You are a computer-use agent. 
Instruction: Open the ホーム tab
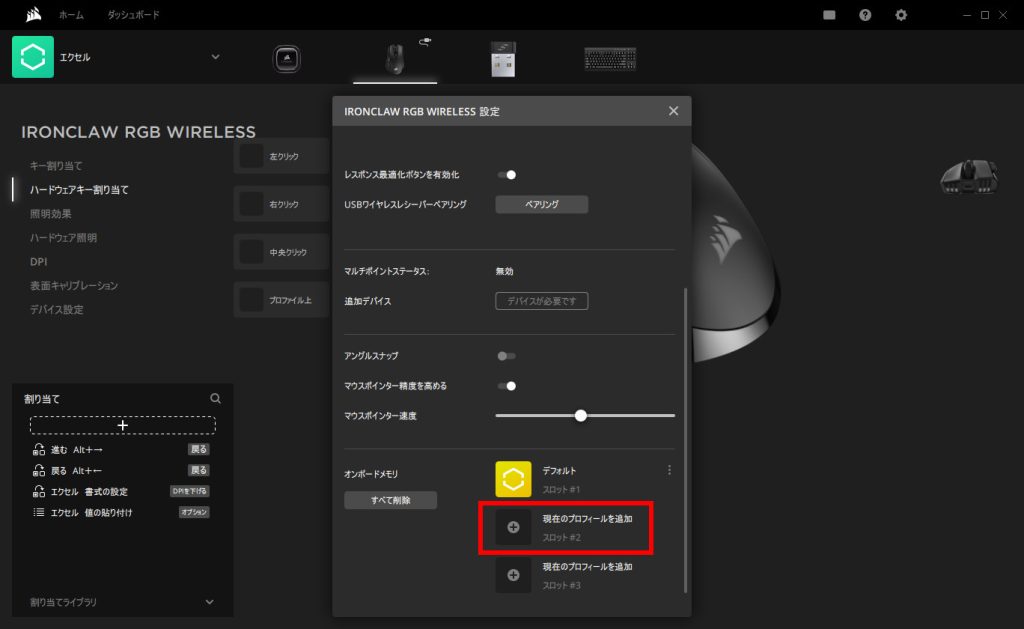coord(71,14)
